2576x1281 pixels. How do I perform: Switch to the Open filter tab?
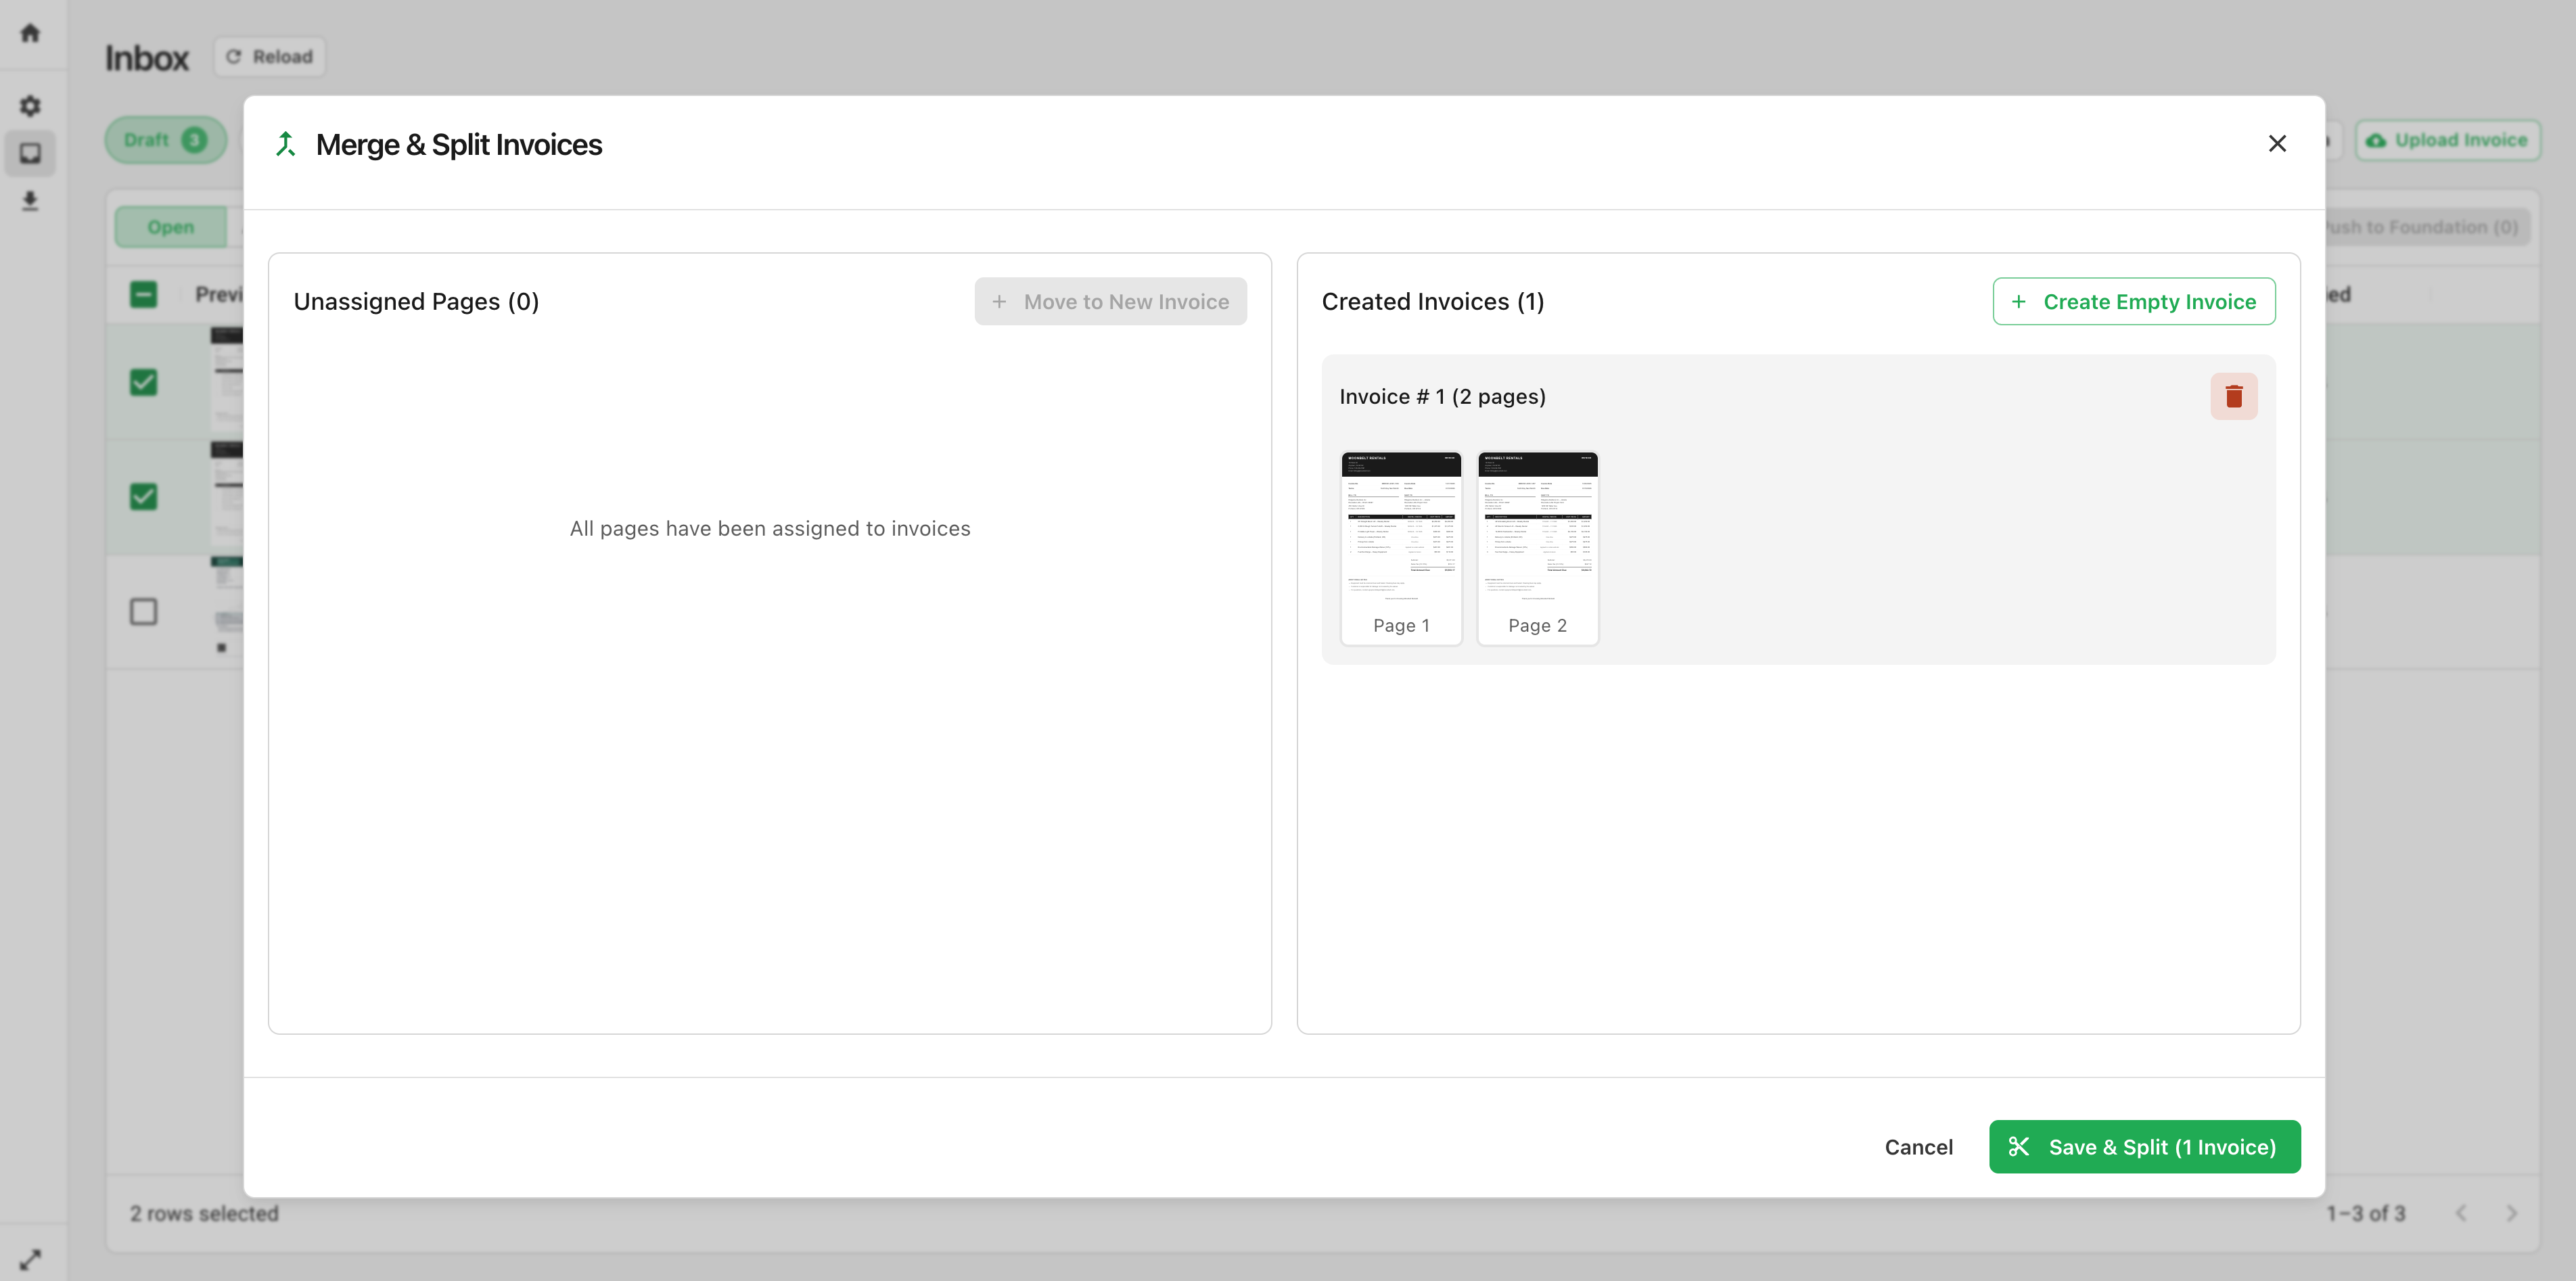click(171, 226)
